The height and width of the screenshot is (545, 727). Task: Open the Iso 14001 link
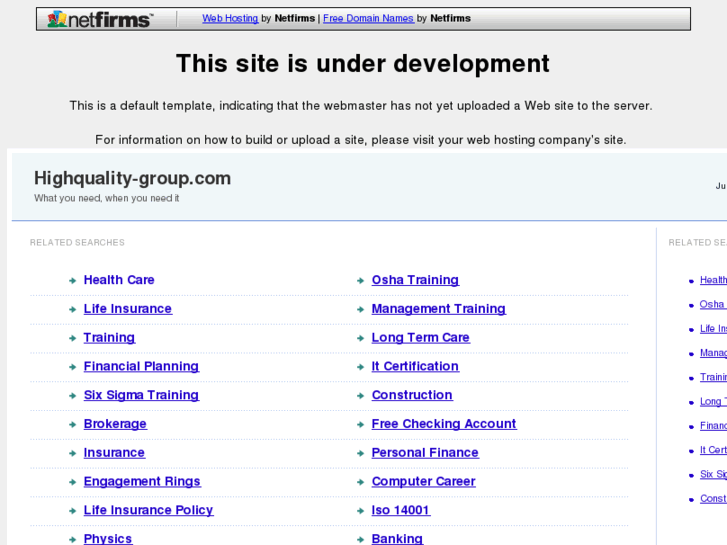point(401,510)
